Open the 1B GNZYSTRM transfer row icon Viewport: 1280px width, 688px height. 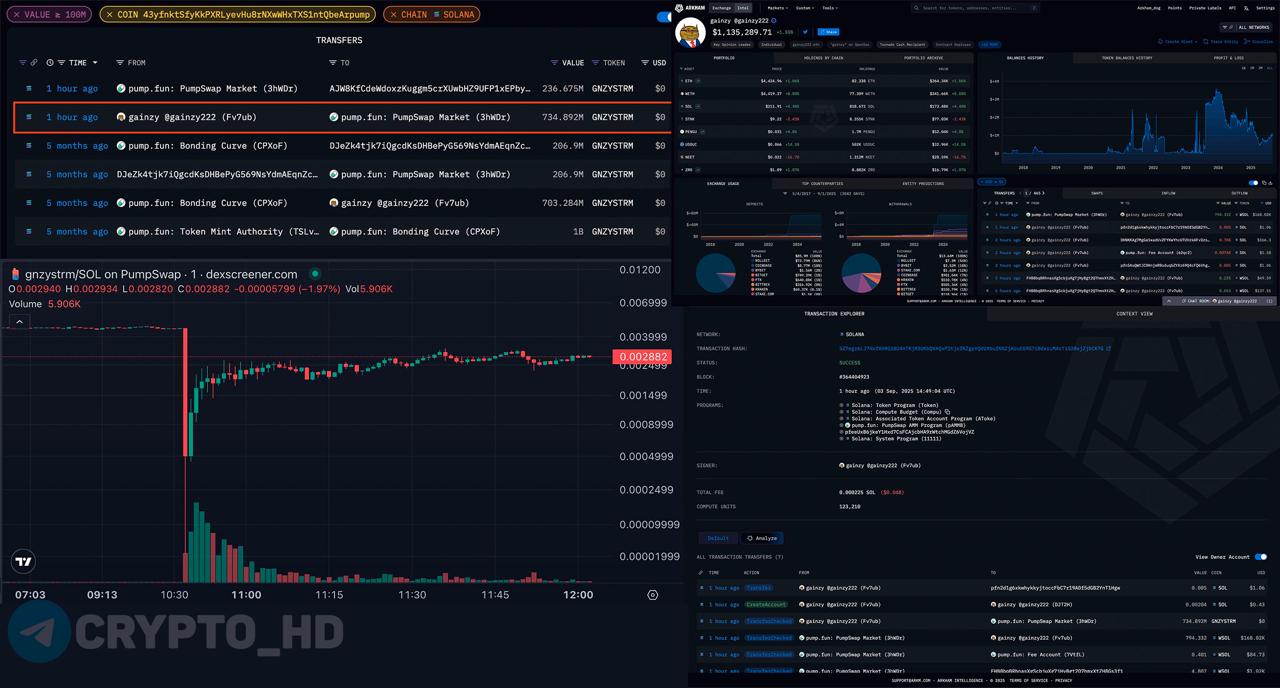[29, 232]
